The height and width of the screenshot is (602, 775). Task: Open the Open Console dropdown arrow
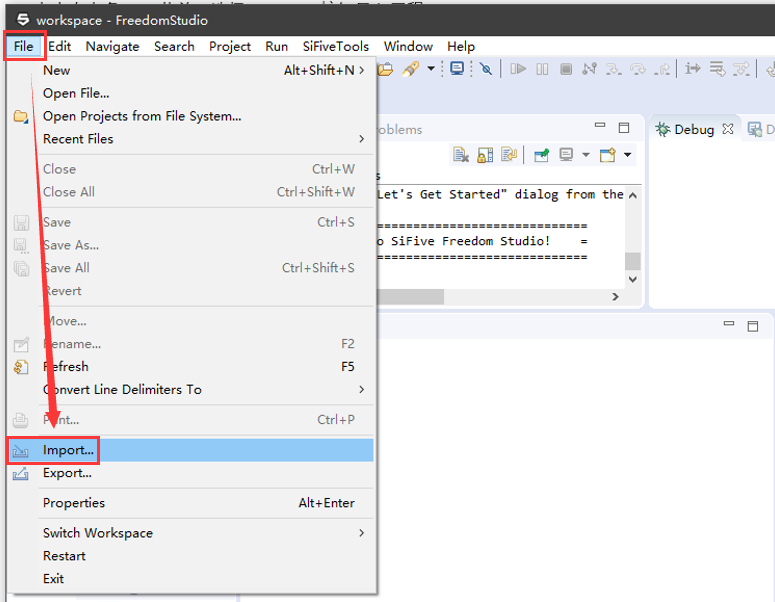pyautogui.click(x=627, y=155)
